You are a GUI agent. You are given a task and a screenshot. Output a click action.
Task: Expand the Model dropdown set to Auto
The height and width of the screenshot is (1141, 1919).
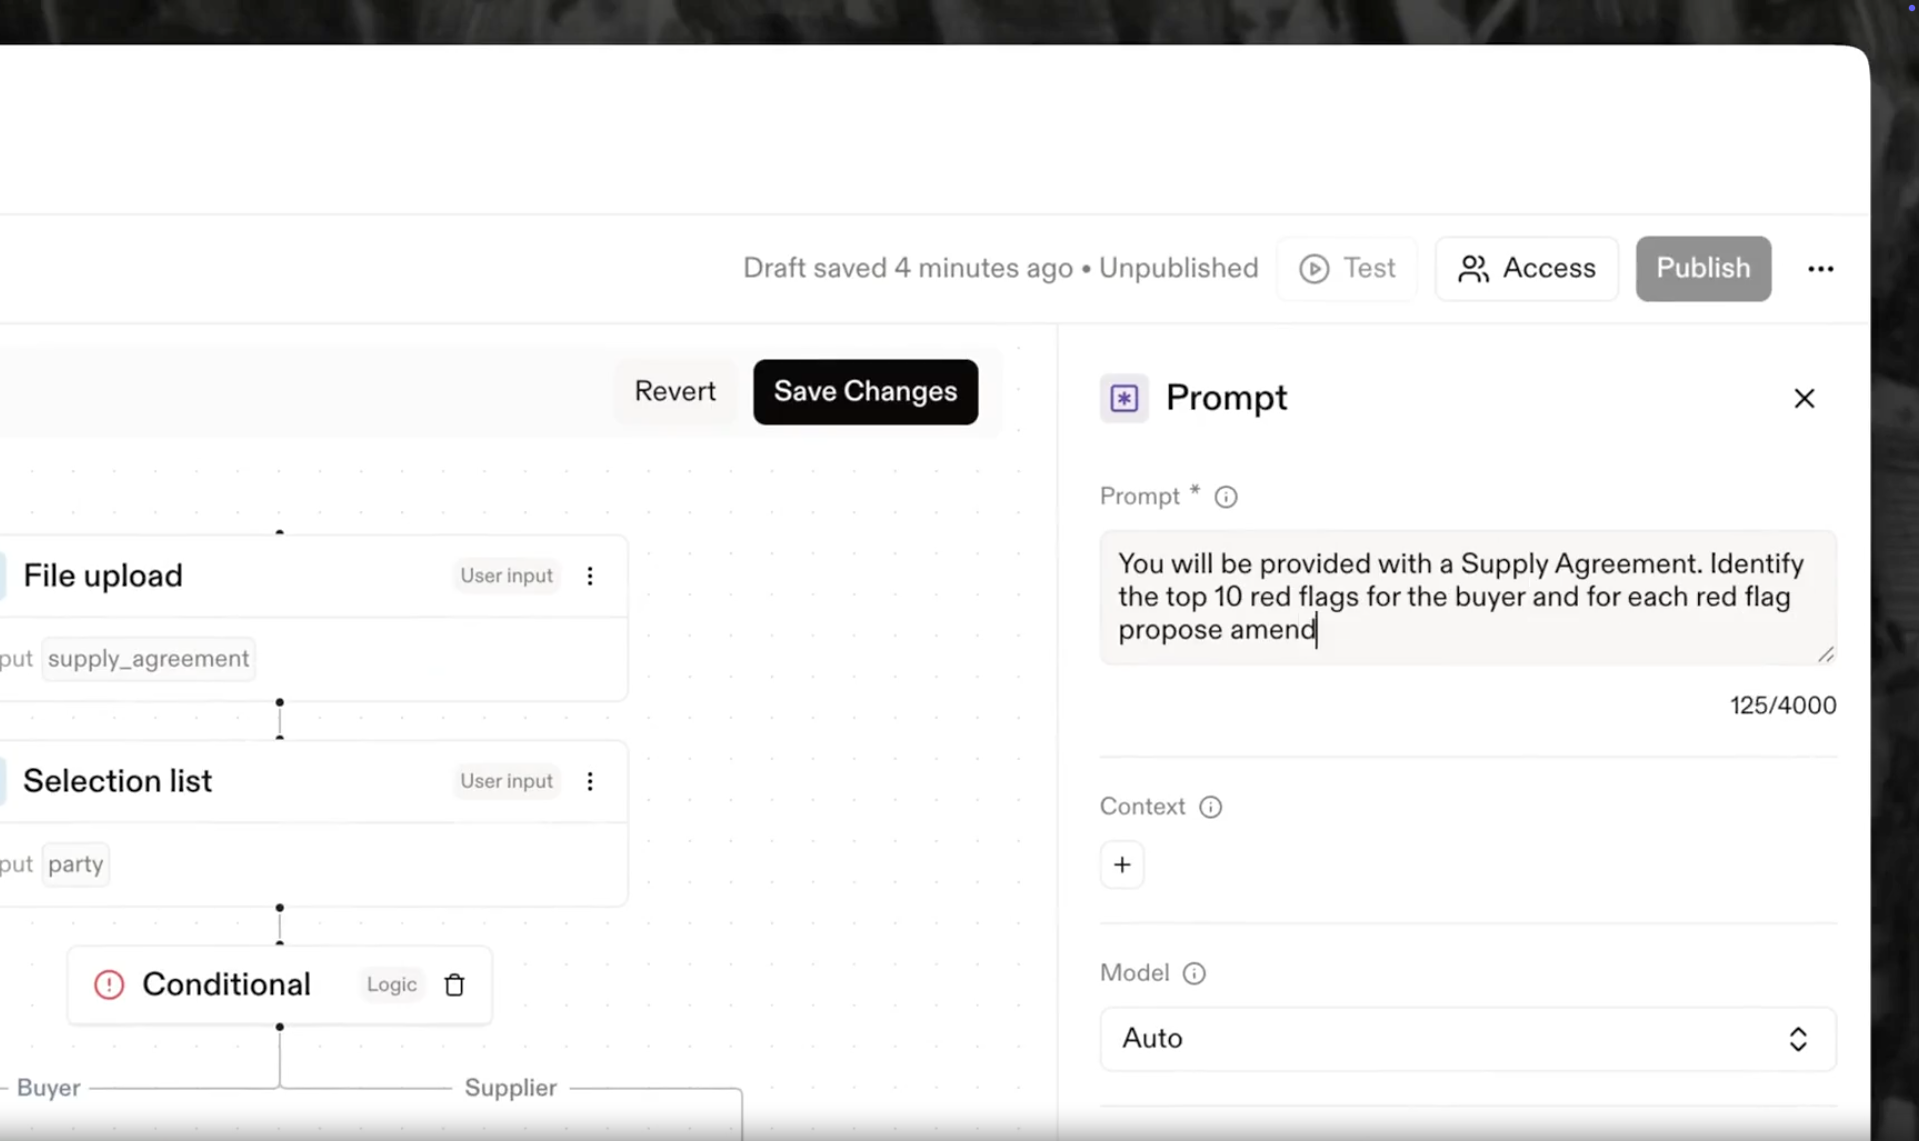pyautogui.click(x=1467, y=1039)
